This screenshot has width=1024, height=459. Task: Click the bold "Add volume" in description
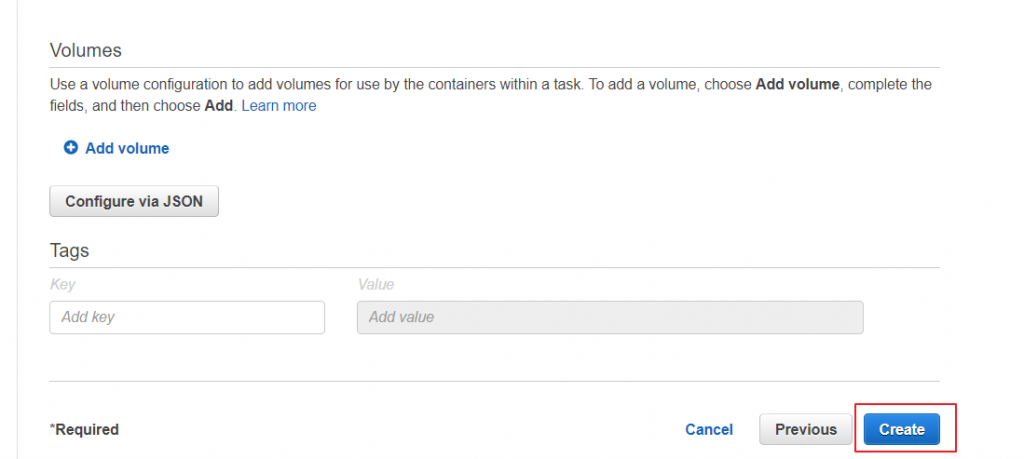(800, 85)
